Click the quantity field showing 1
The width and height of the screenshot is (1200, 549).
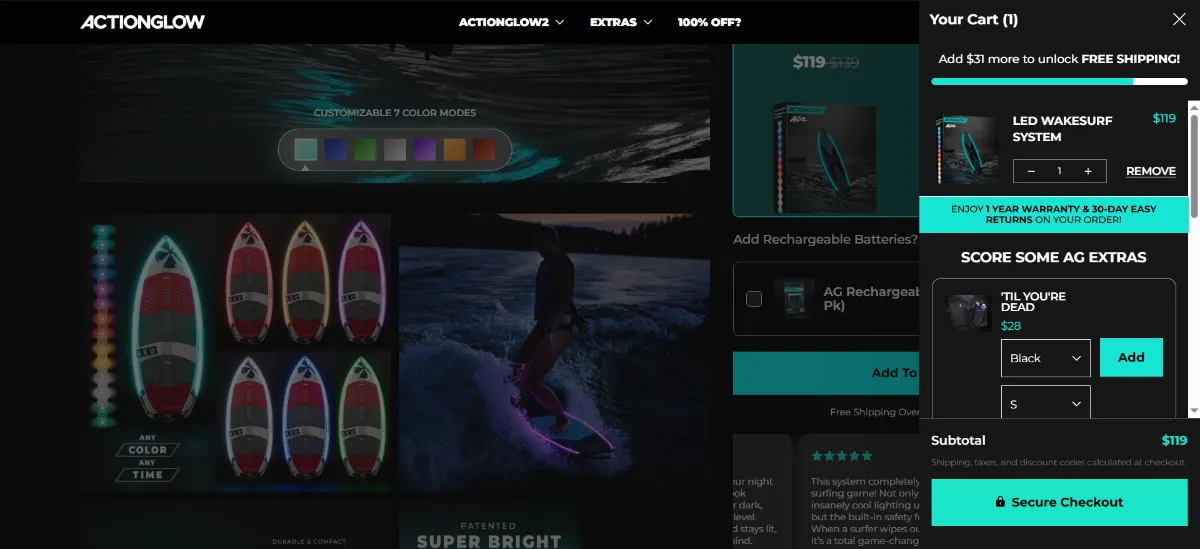[1059, 171]
